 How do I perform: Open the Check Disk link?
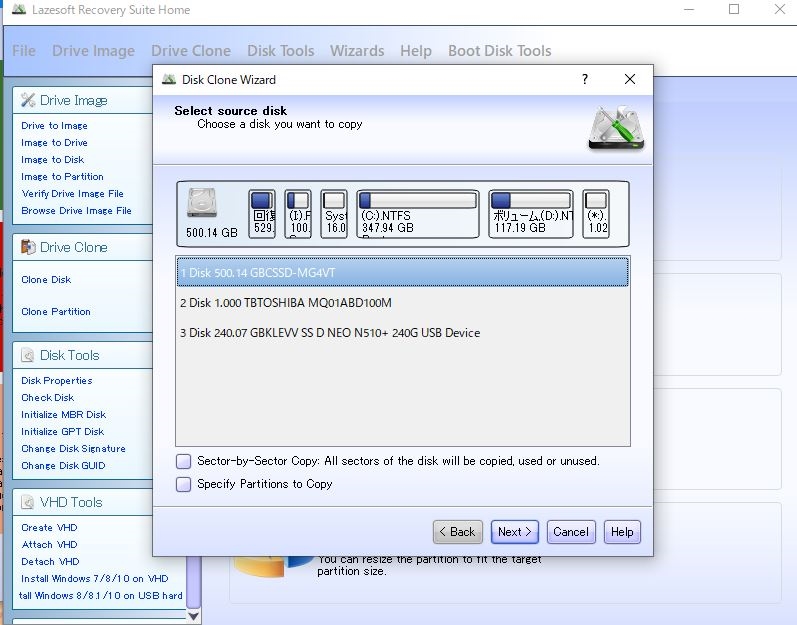(x=48, y=397)
